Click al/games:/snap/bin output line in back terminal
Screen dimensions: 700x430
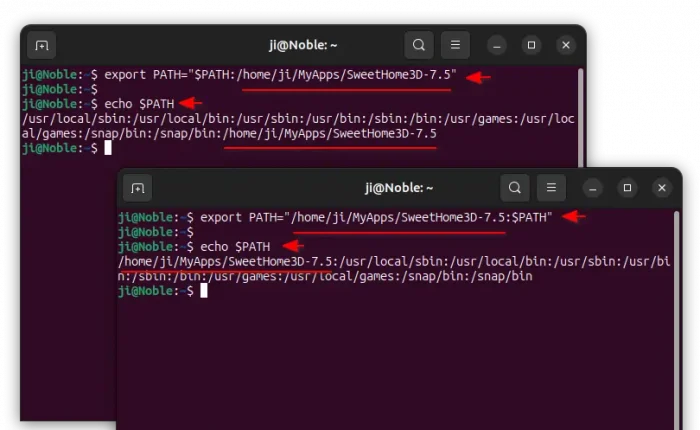point(229,134)
